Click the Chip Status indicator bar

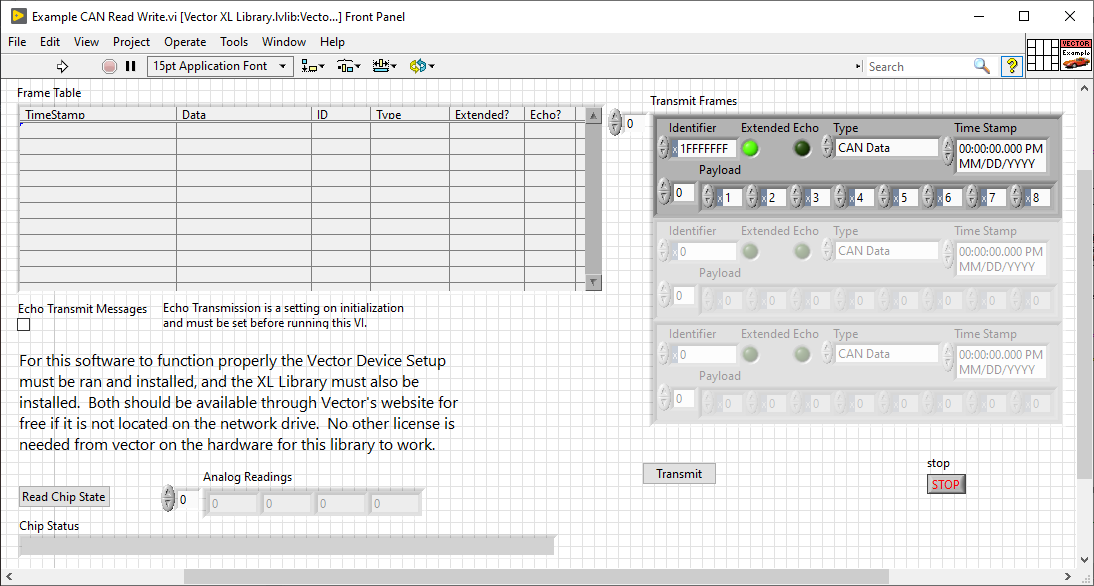point(287,546)
